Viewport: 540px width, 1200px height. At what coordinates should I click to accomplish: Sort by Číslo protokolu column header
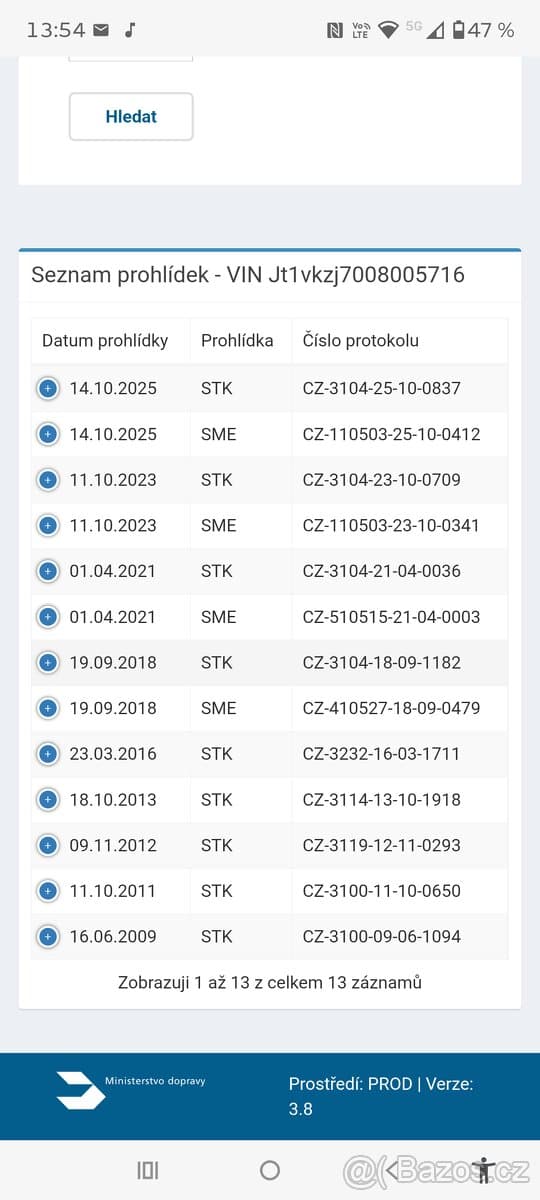click(361, 340)
